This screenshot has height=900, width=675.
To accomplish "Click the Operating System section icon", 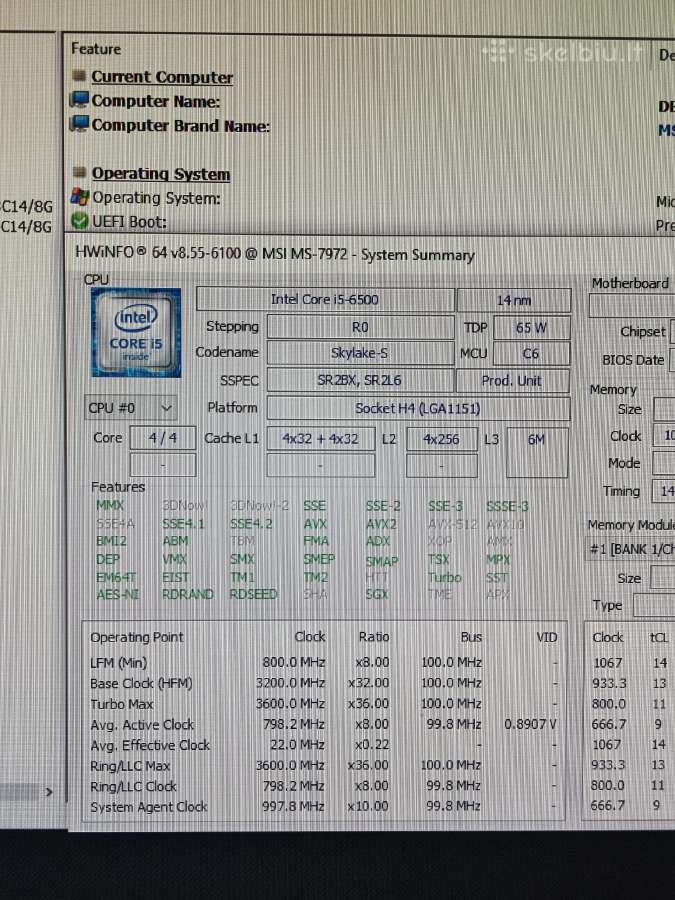I will 80,172.
